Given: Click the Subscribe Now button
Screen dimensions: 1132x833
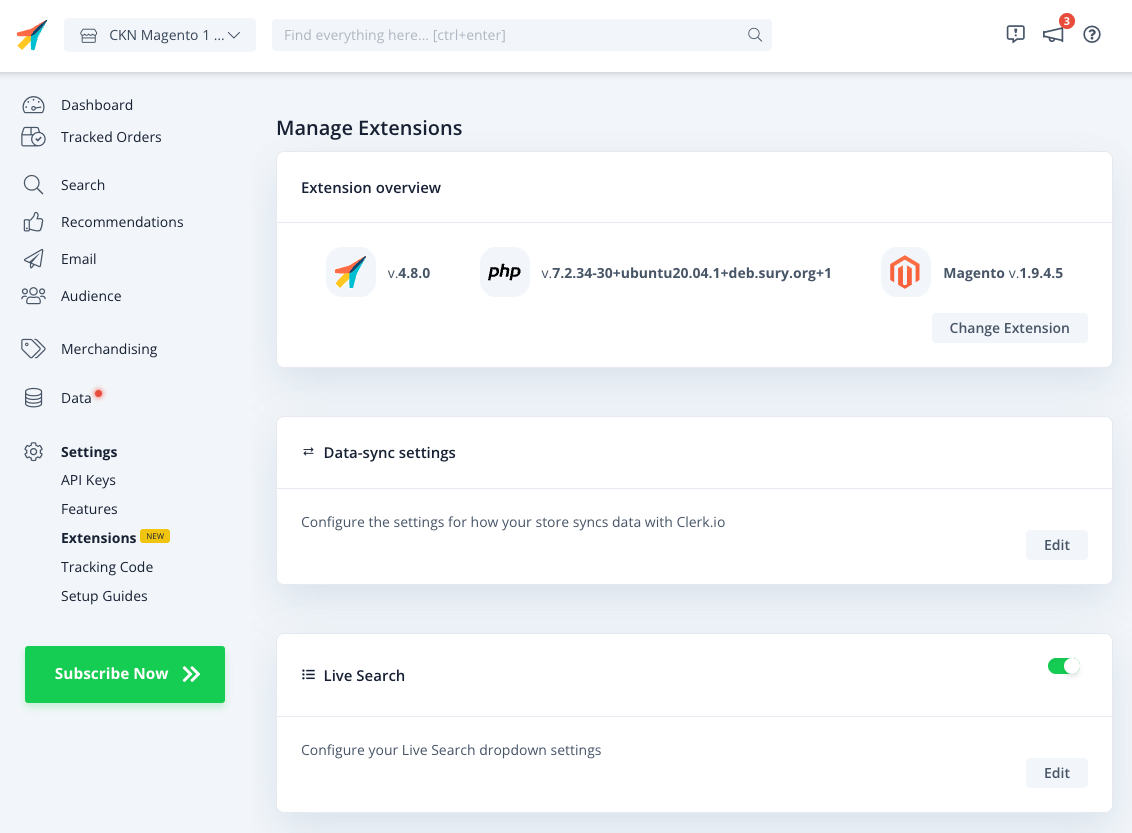Looking at the screenshot, I should 125,674.
